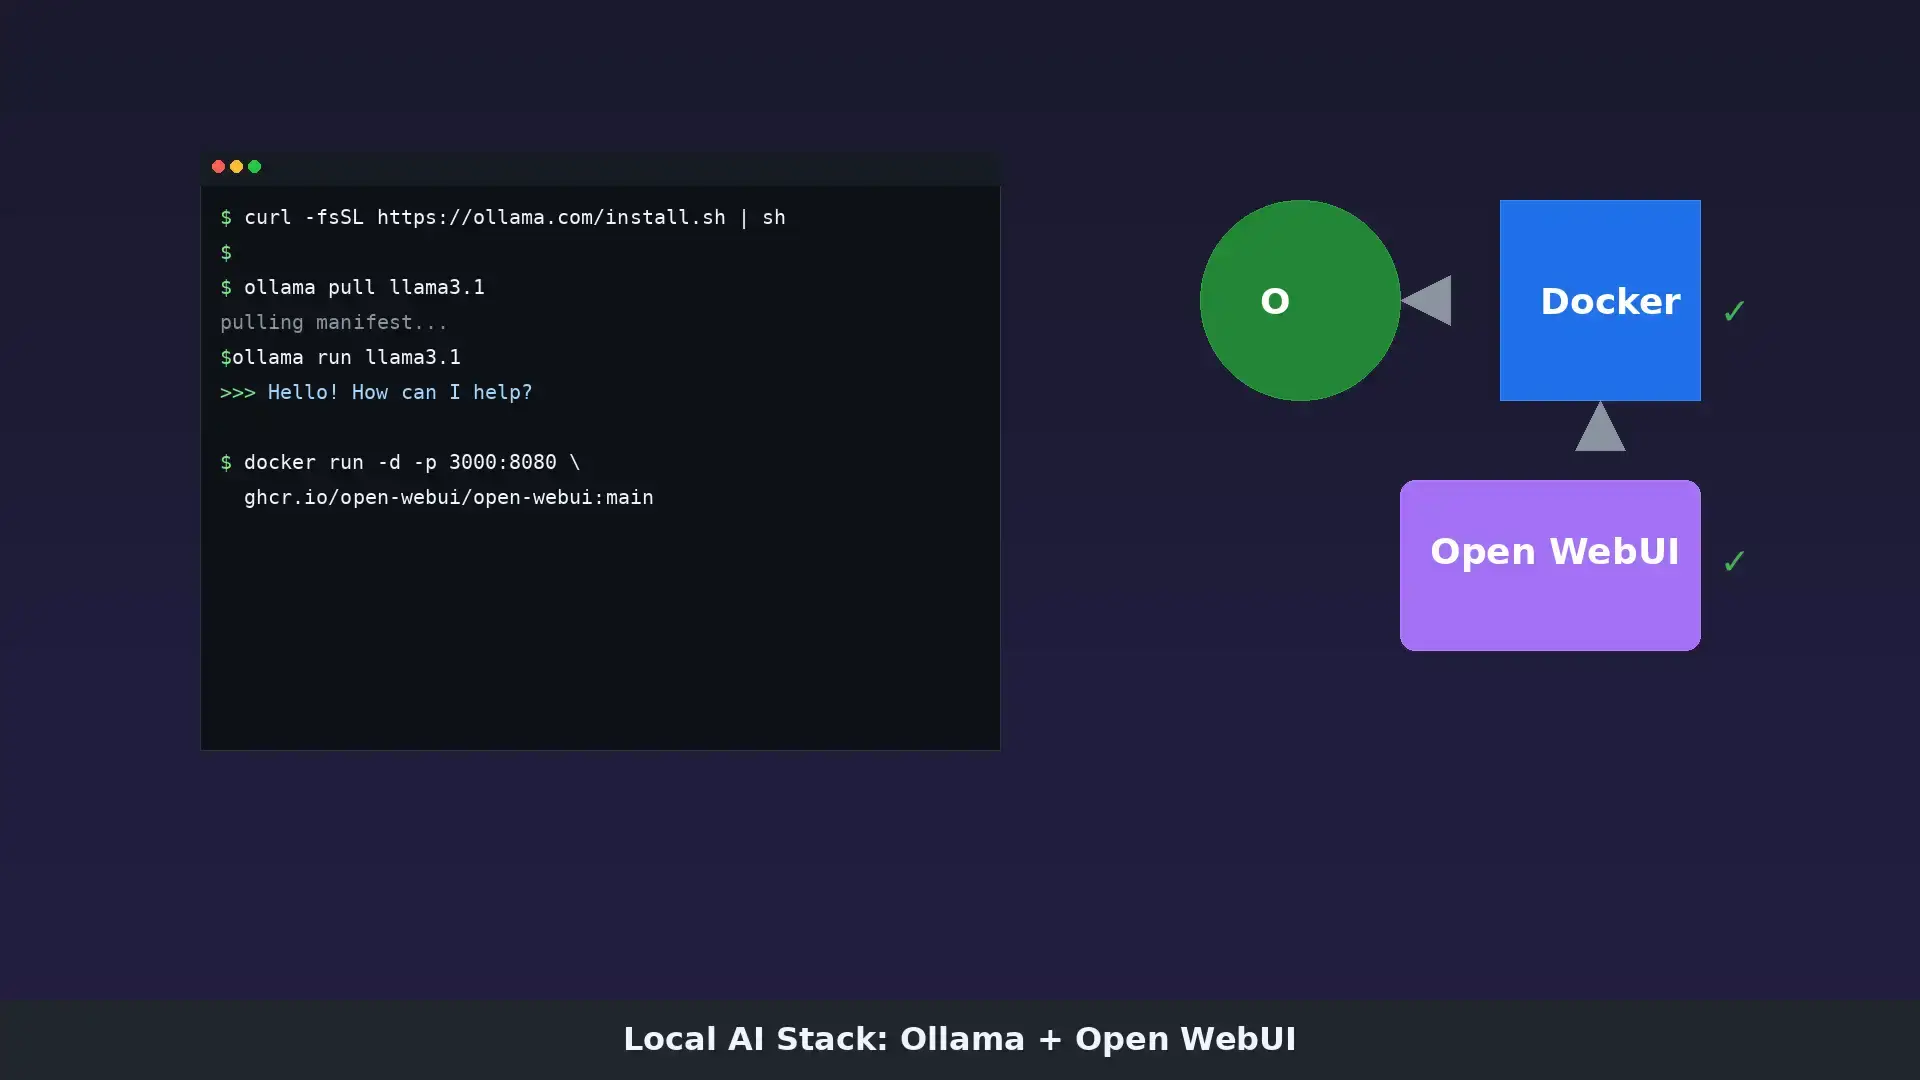Click the '>>> Hello! How can I help?' line
1920x1080 pixels.
coord(376,392)
